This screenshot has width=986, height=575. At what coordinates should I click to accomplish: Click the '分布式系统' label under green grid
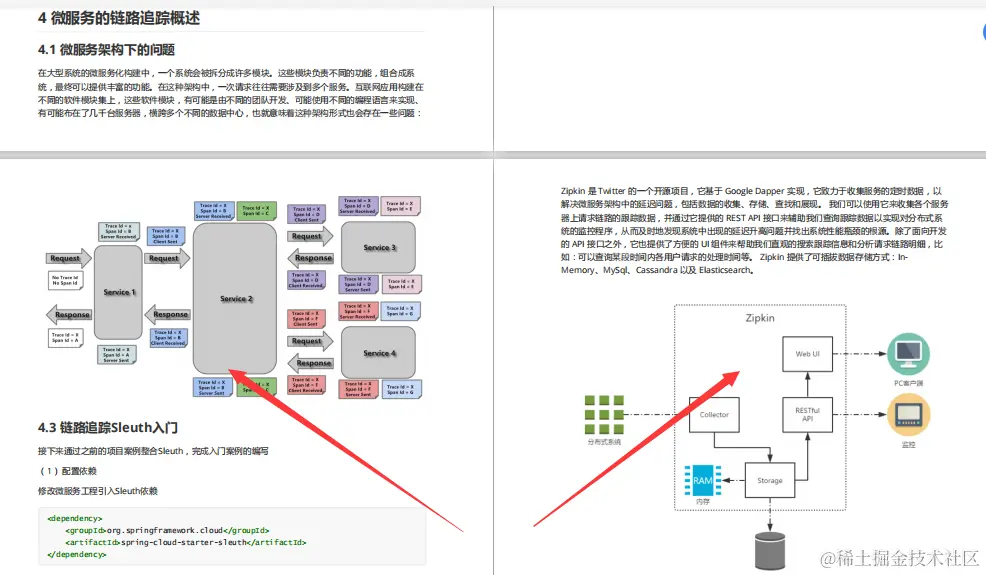[604, 442]
